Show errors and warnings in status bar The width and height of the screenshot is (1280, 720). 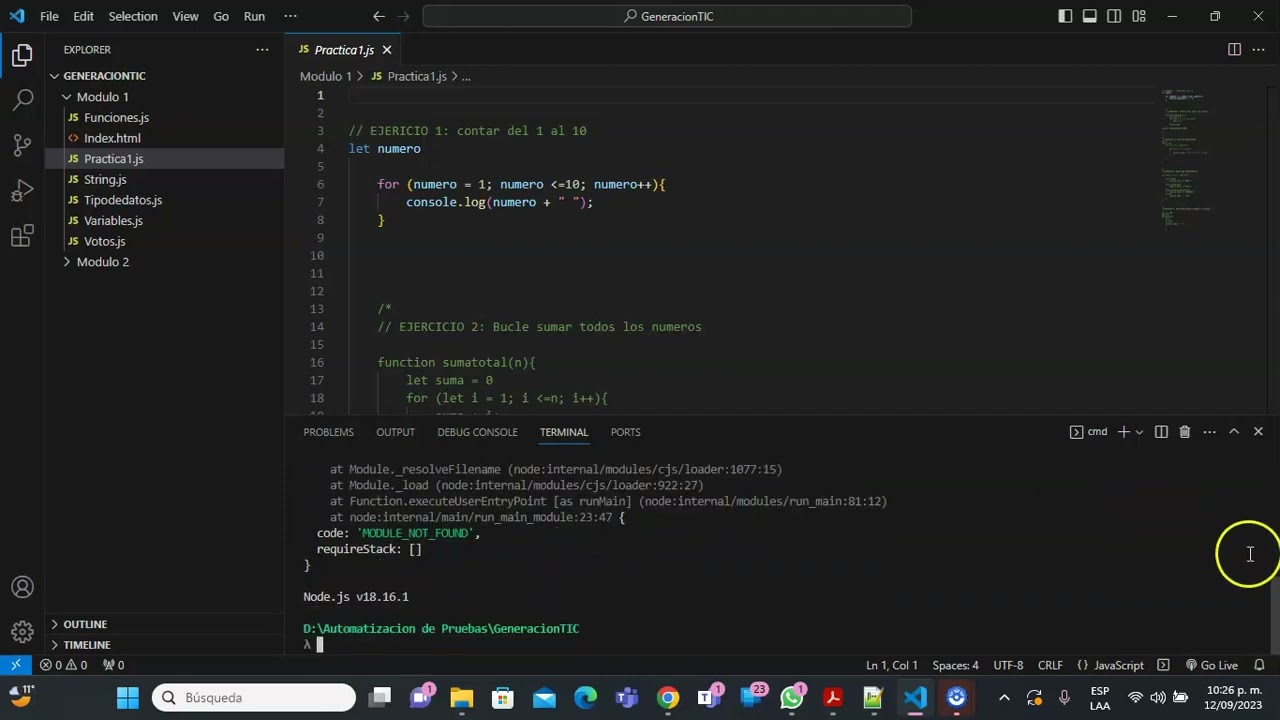pos(63,665)
